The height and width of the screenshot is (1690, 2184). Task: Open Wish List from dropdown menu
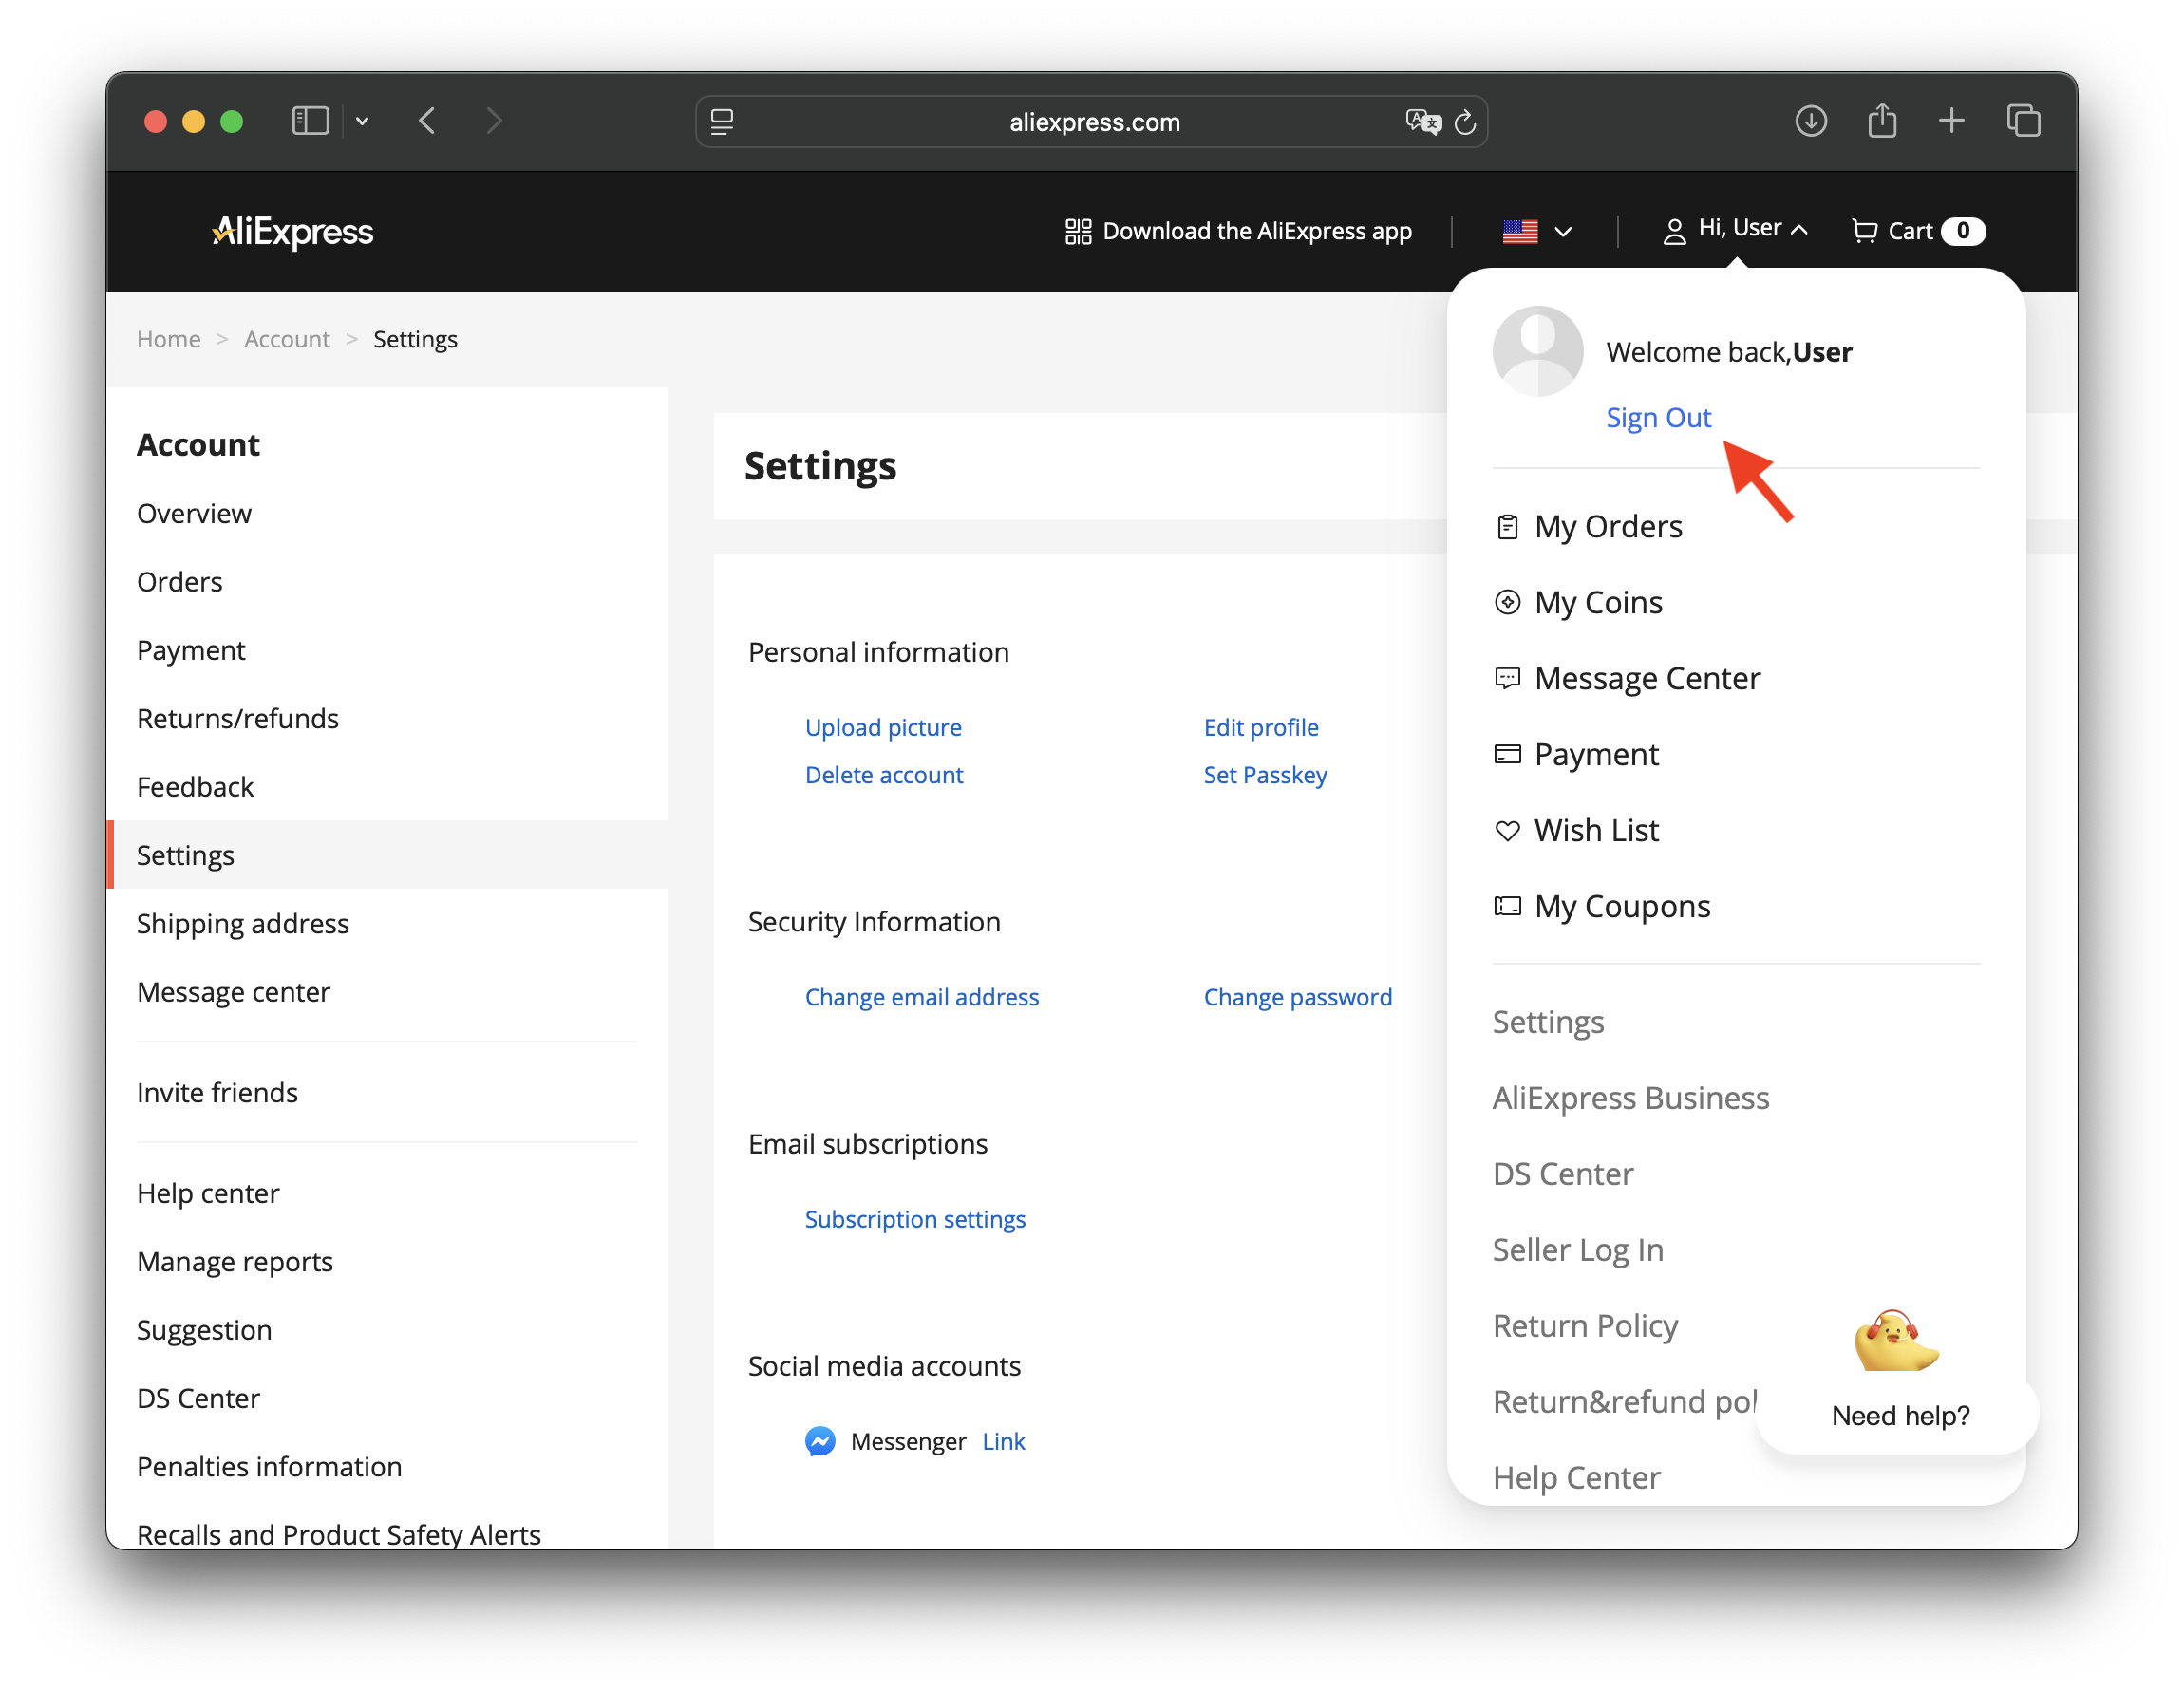1596,830
